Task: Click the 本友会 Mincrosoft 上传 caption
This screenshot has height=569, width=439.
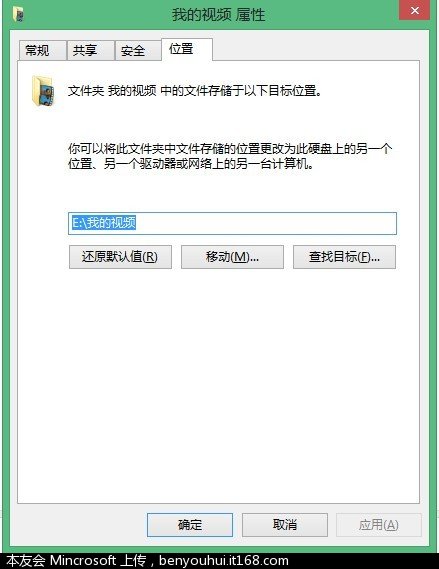Action: pos(76,561)
